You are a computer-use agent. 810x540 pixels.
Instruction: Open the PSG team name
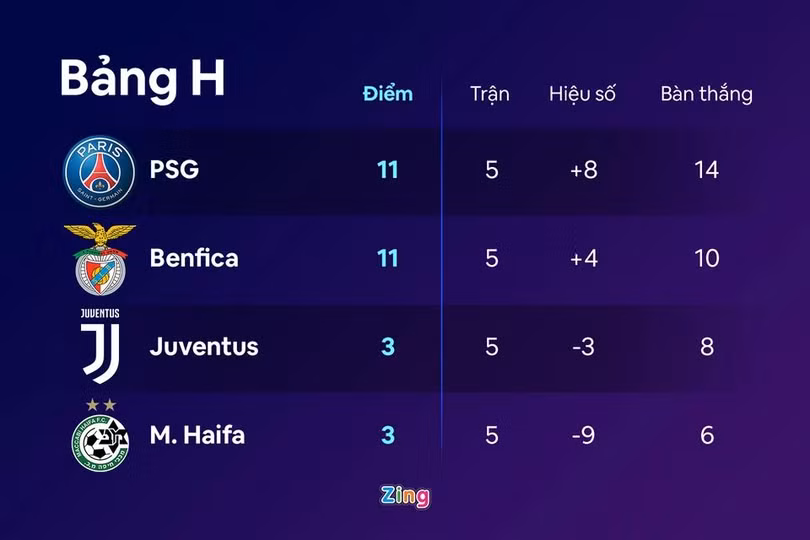click(174, 169)
